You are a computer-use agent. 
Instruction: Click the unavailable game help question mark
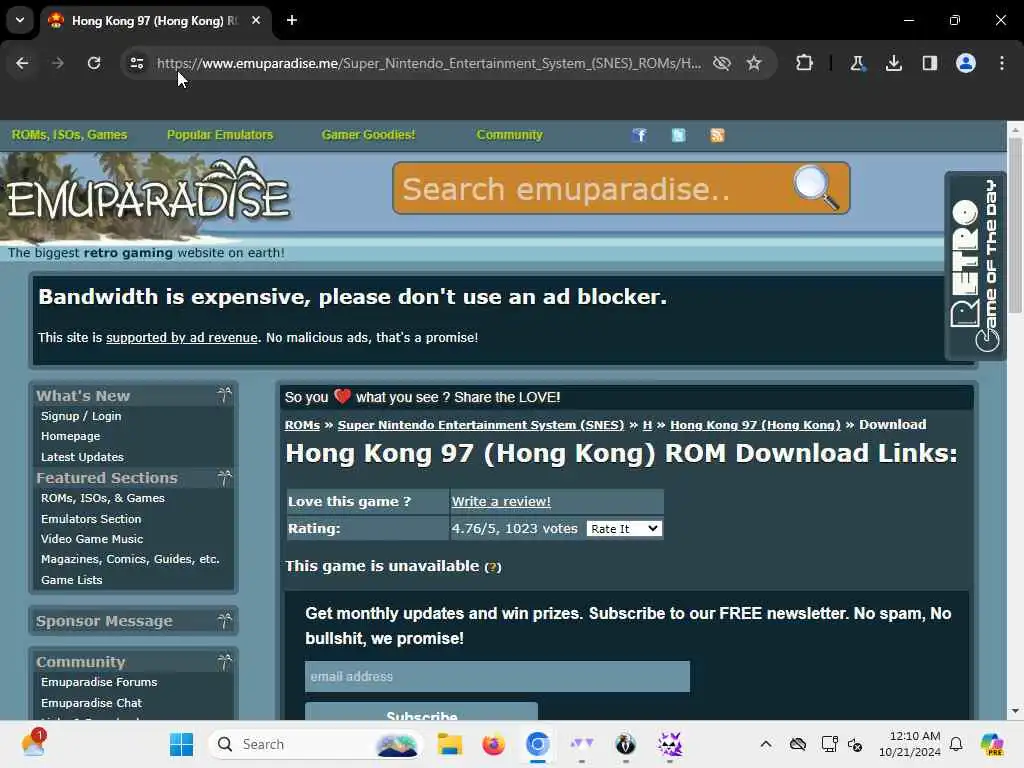[493, 567]
